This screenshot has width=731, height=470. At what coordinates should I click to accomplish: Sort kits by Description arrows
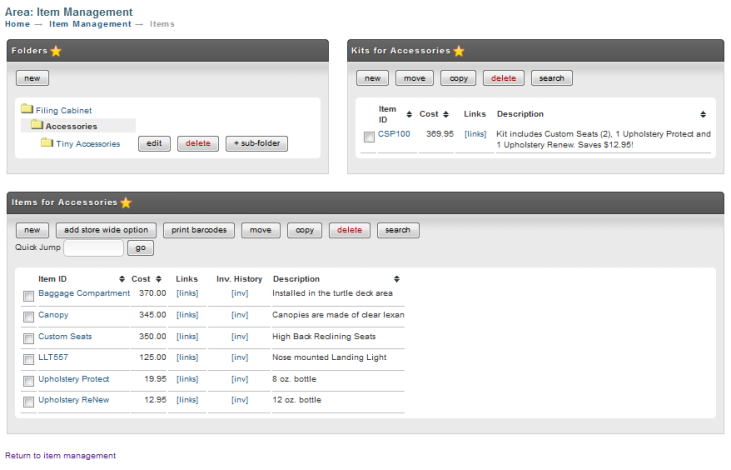[703, 114]
